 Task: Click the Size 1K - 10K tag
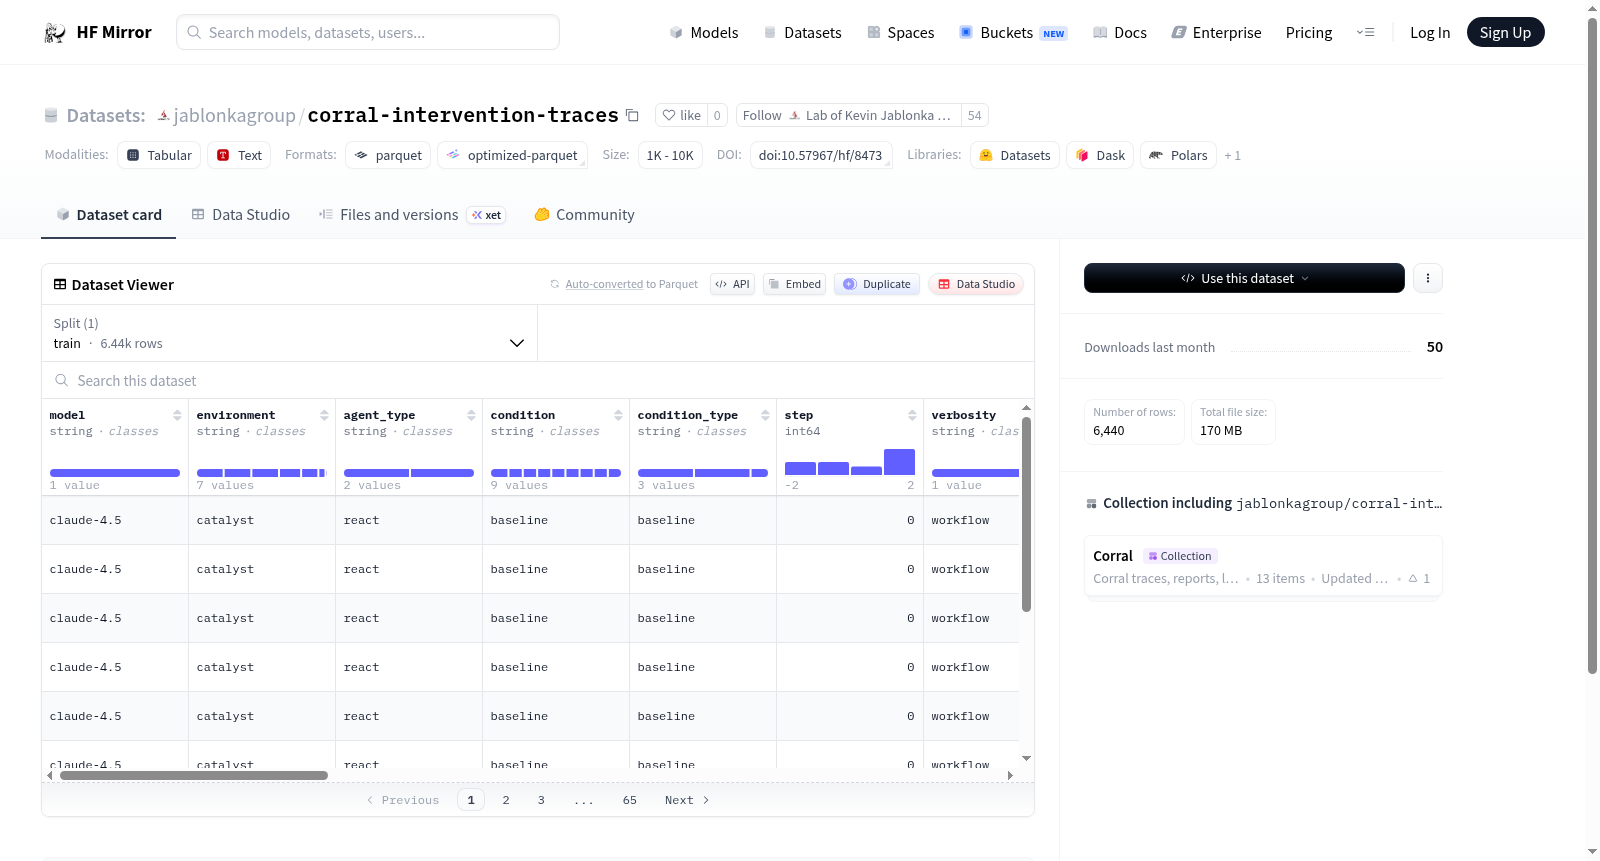point(670,155)
